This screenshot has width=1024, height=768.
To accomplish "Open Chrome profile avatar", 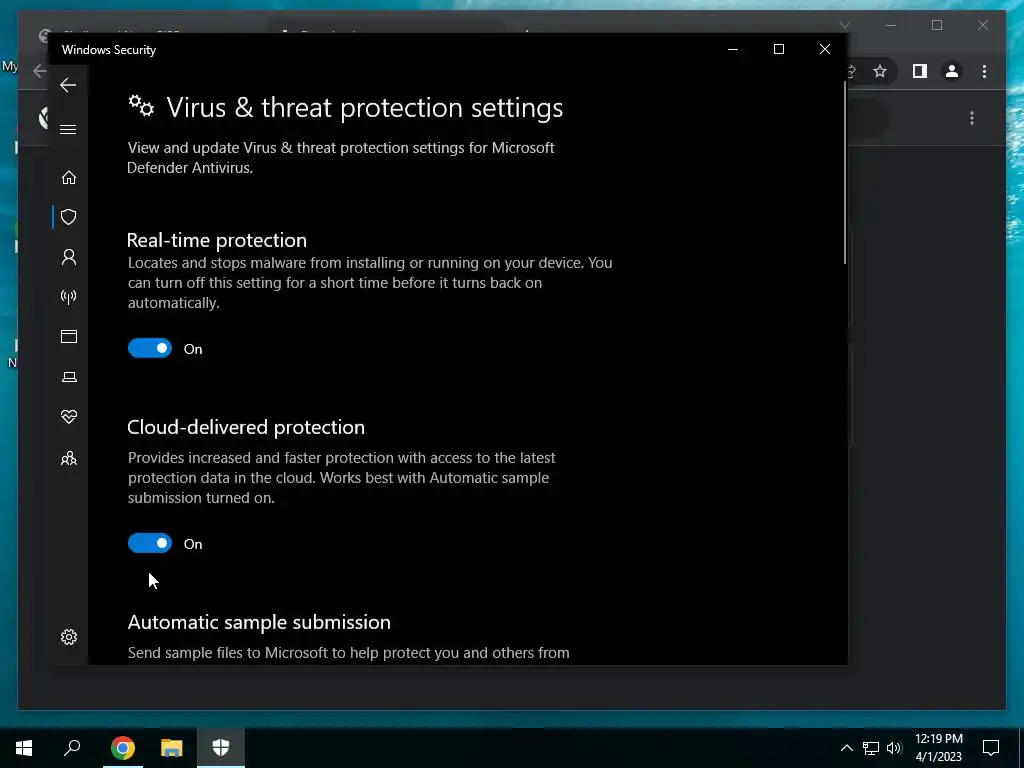I will tap(952, 71).
